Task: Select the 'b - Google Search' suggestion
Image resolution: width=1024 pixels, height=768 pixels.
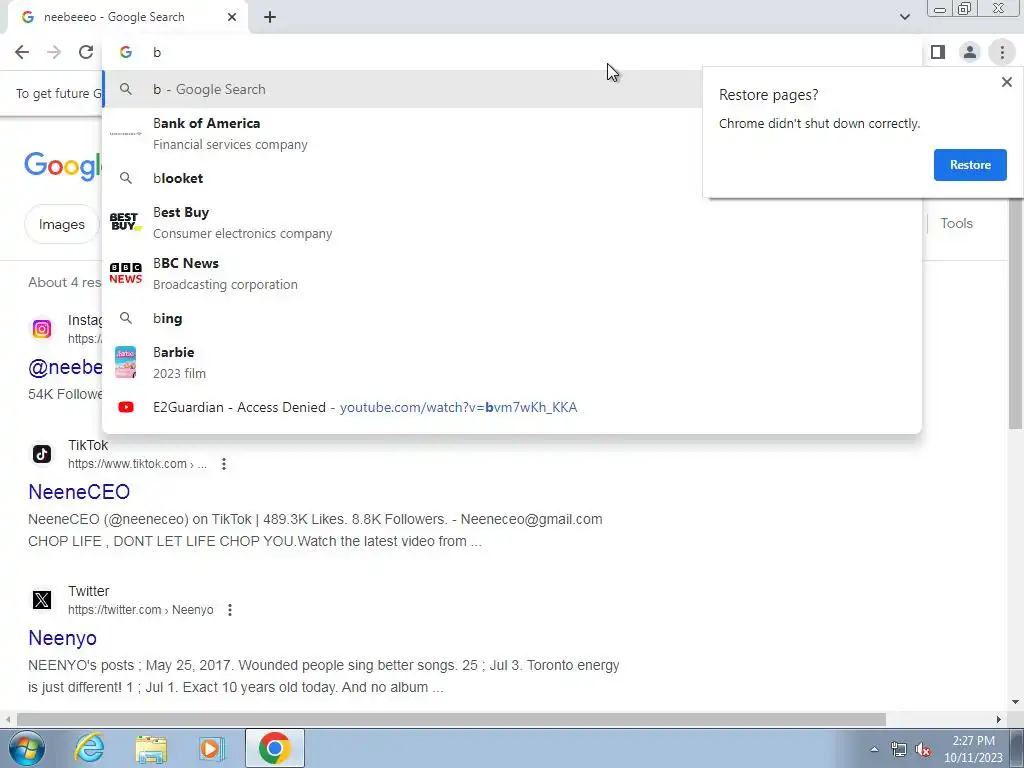Action: click(x=402, y=89)
